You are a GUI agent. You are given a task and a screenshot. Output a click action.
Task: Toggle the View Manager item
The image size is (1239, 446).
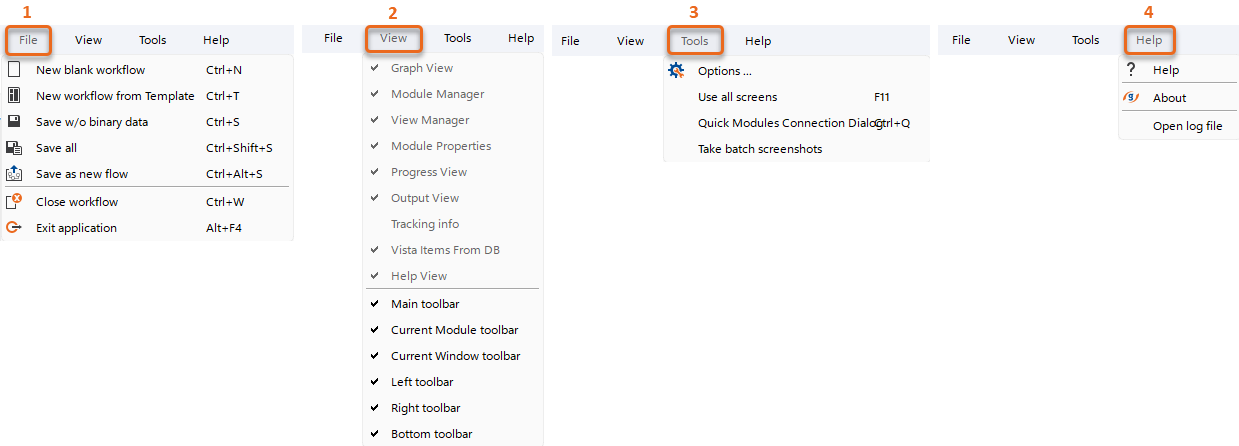pyautogui.click(x=453, y=120)
